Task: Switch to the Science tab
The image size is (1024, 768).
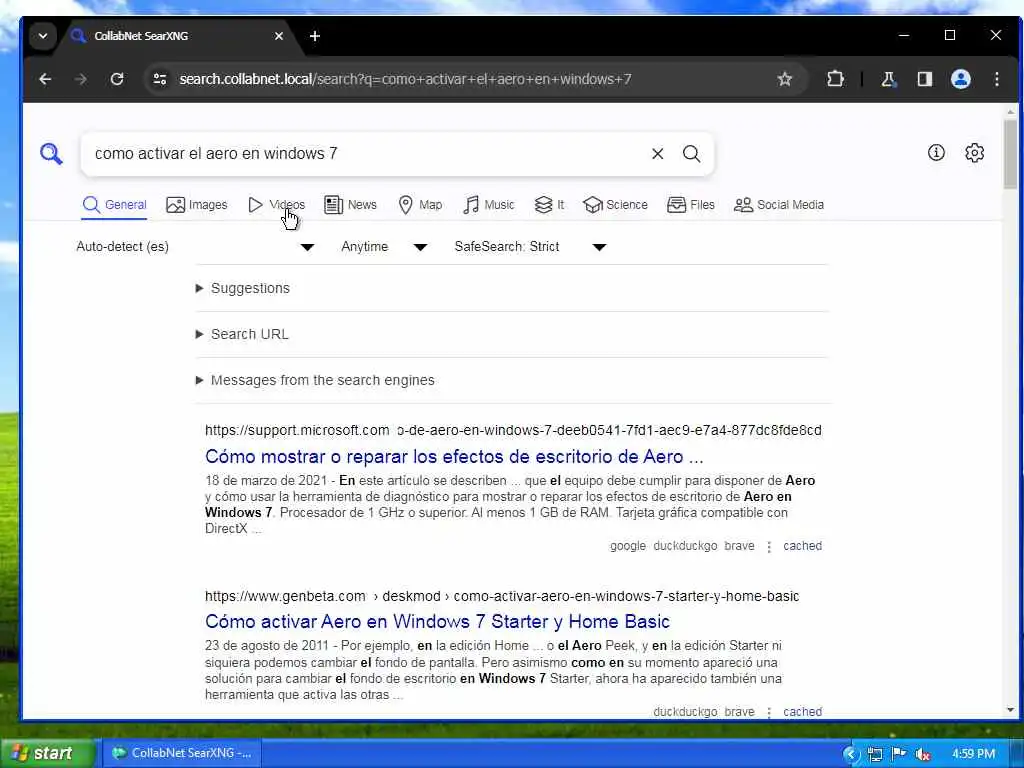Action: [615, 205]
